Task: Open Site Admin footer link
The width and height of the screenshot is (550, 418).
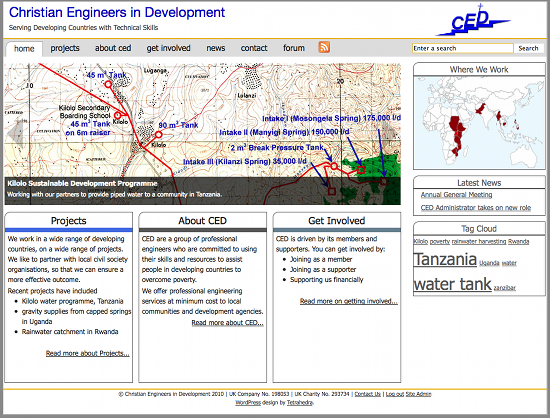Action: coord(418,394)
